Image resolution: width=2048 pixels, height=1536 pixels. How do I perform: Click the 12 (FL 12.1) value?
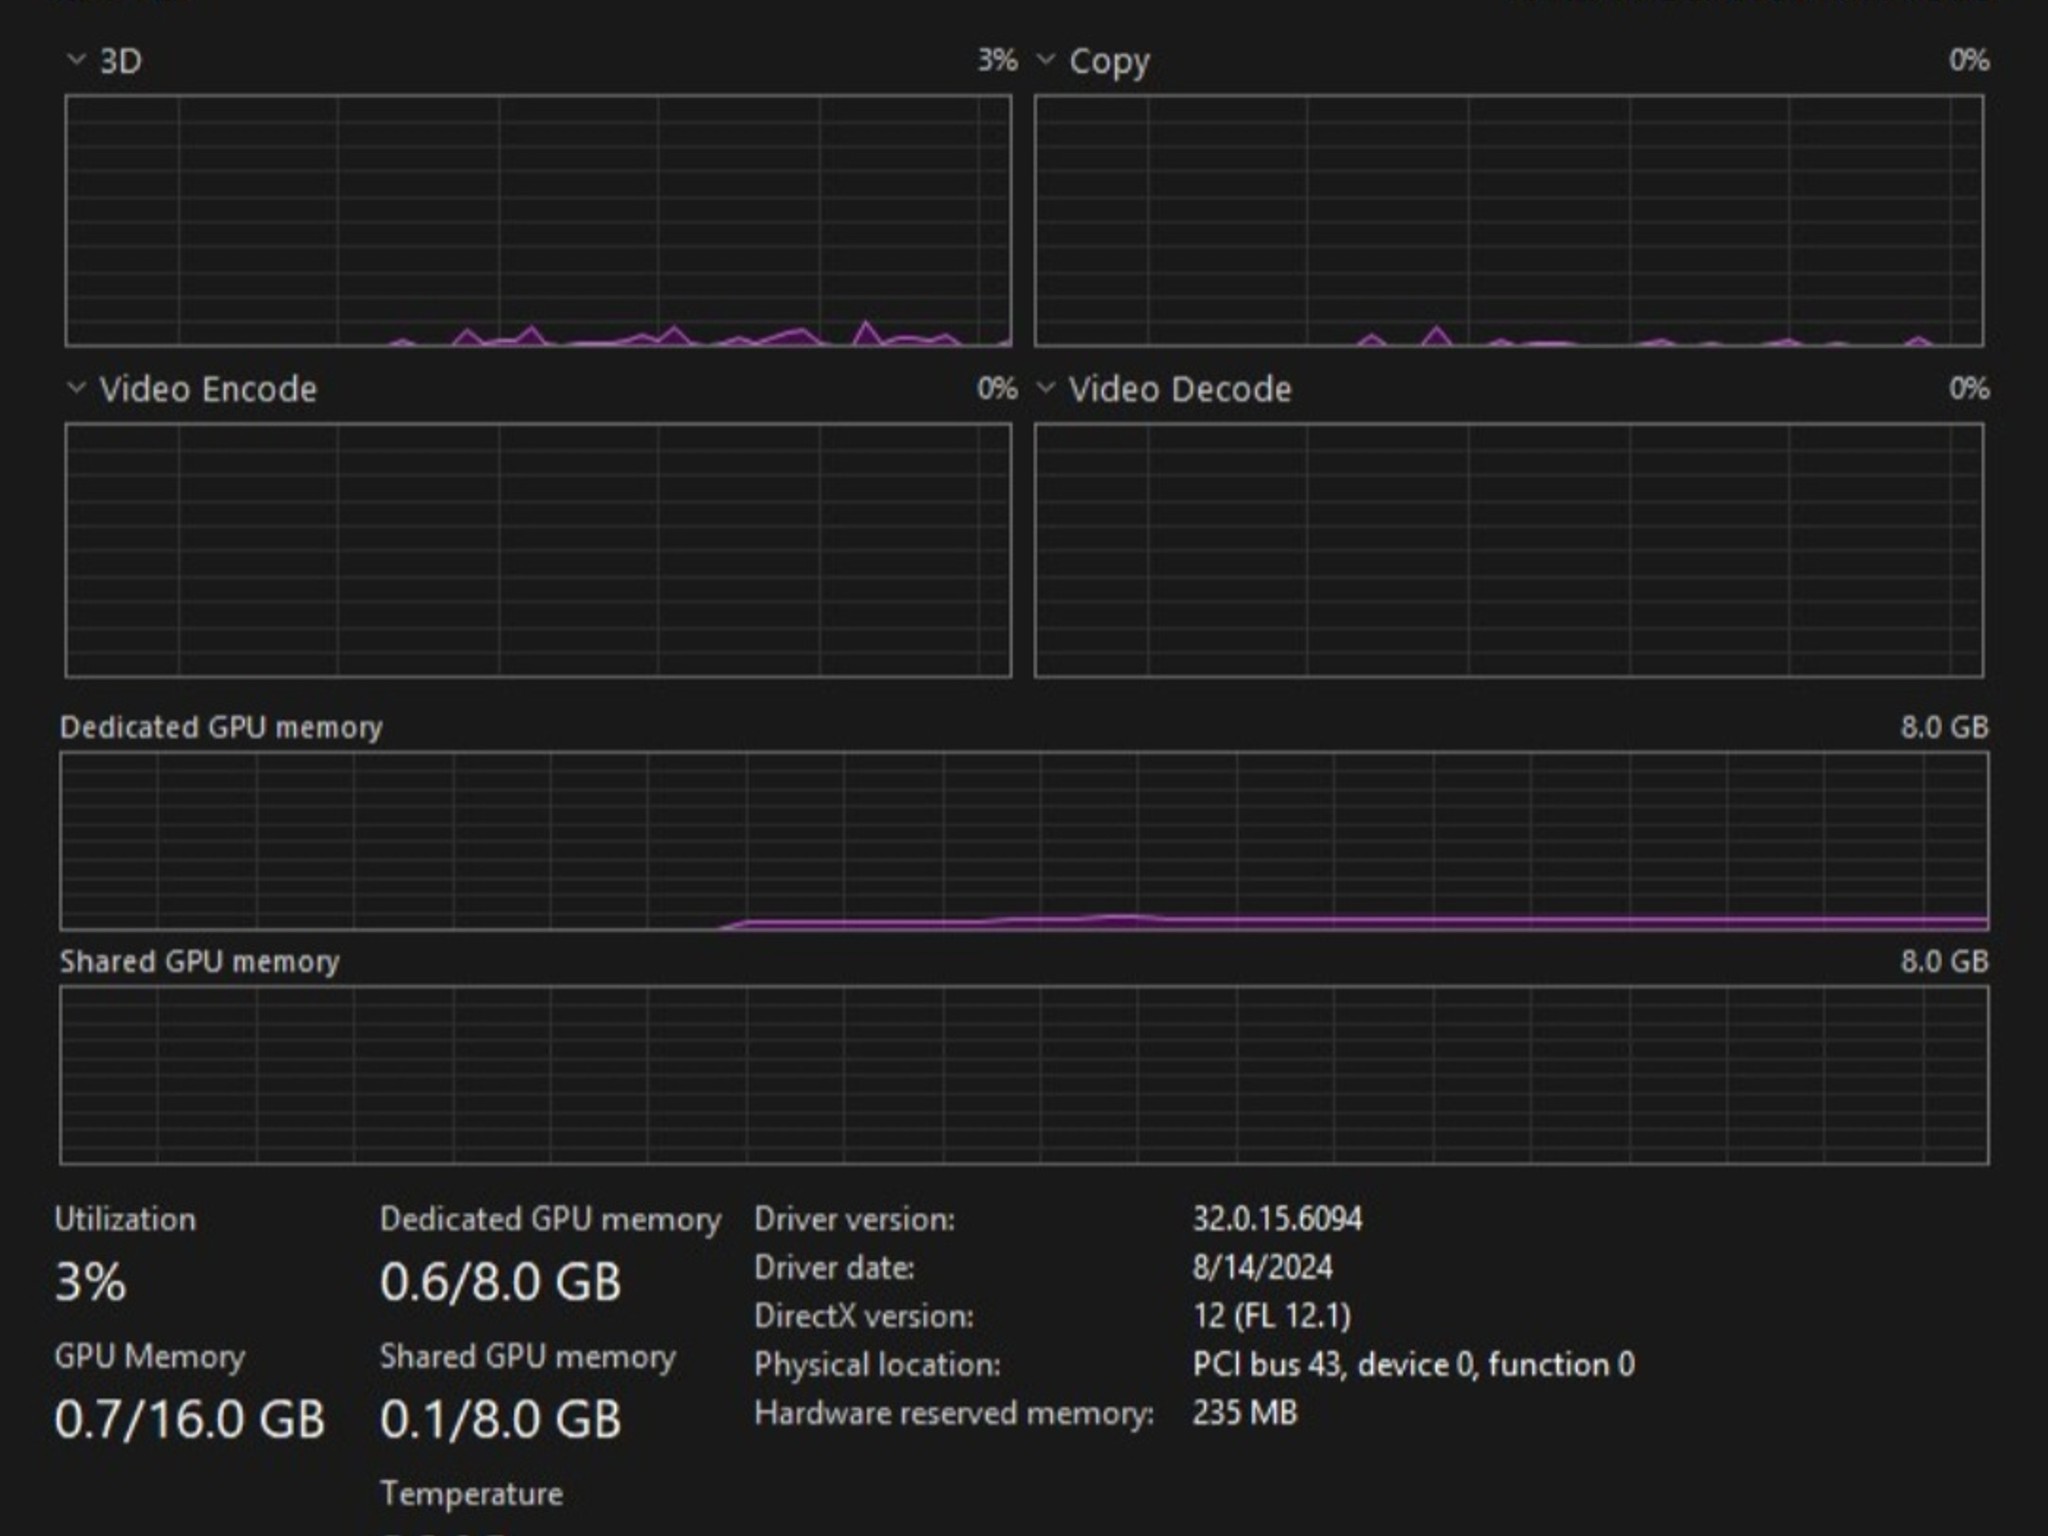point(1271,1316)
